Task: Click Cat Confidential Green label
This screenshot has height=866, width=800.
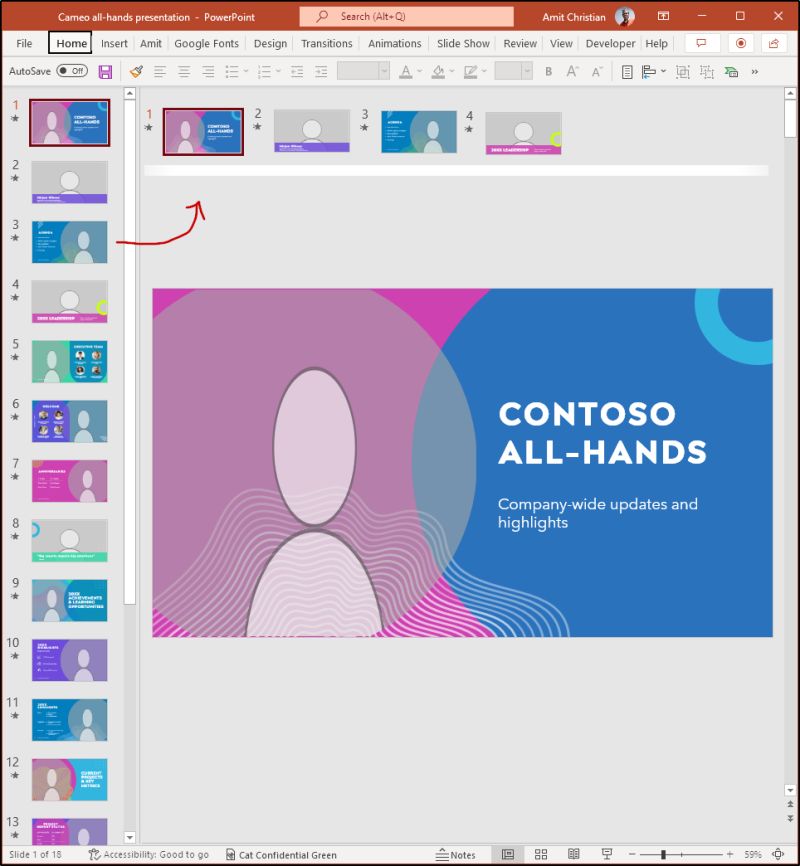Action: click(281, 854)
